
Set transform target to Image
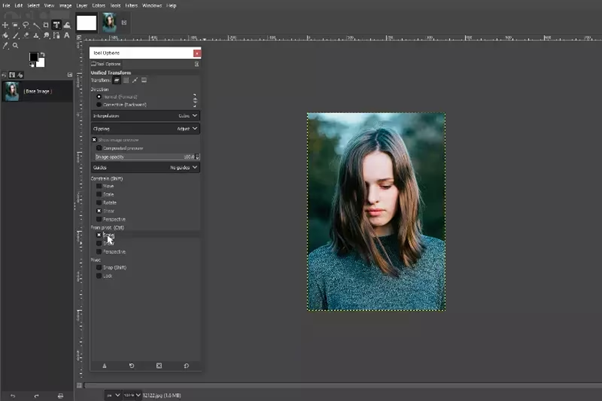144,80
